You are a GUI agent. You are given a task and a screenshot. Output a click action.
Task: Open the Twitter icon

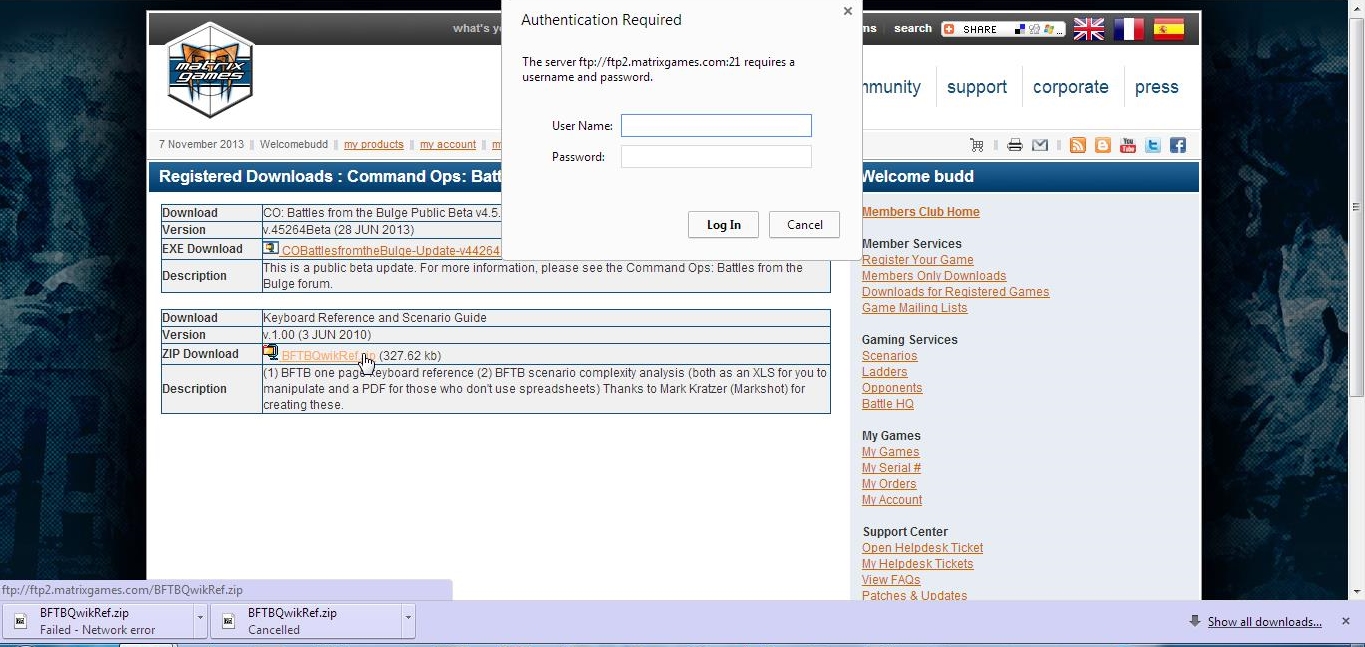click(1153, 145)
